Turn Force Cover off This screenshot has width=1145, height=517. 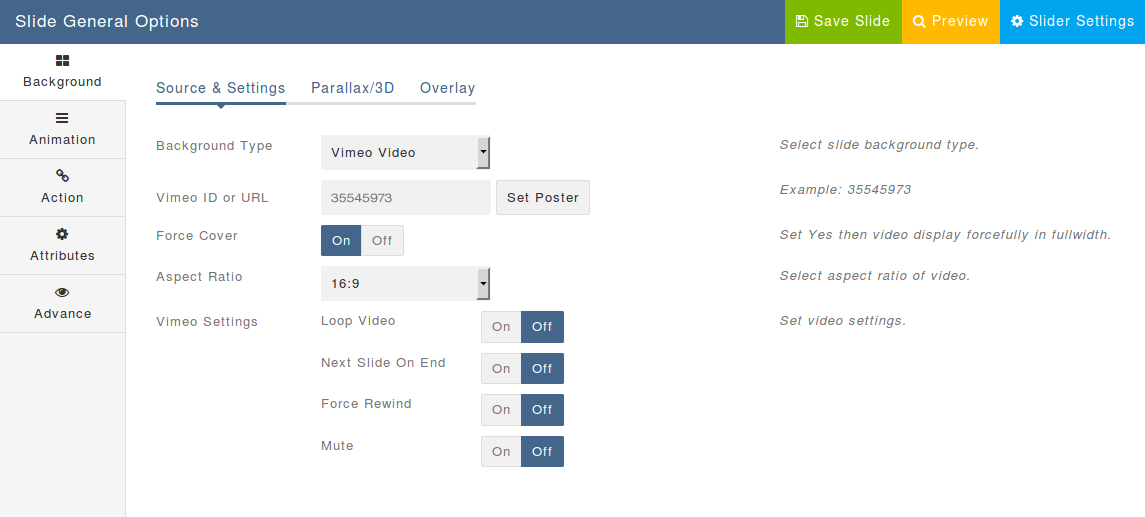click(x=382, y=241)
